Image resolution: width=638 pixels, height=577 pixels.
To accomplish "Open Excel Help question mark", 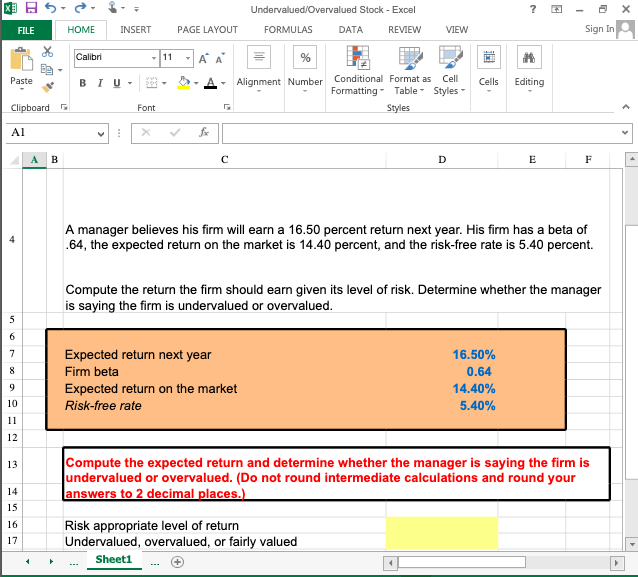I will tap(533, 9).
